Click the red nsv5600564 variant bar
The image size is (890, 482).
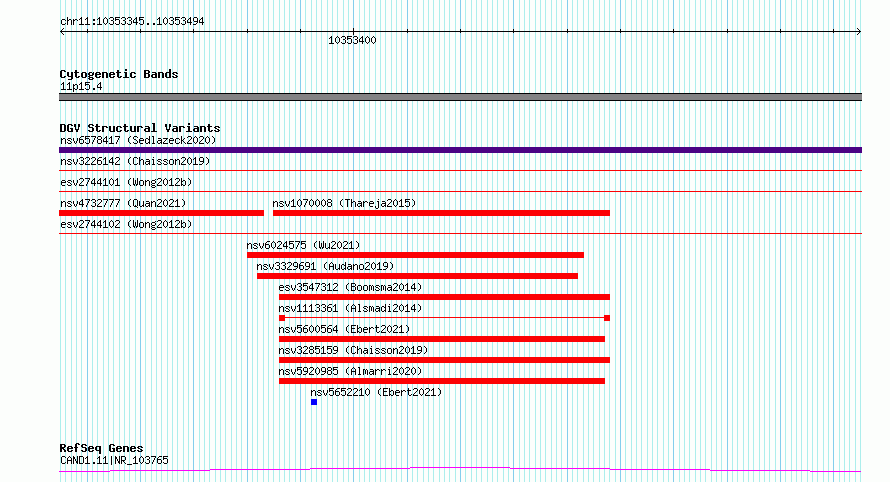[x=442, y=339]
